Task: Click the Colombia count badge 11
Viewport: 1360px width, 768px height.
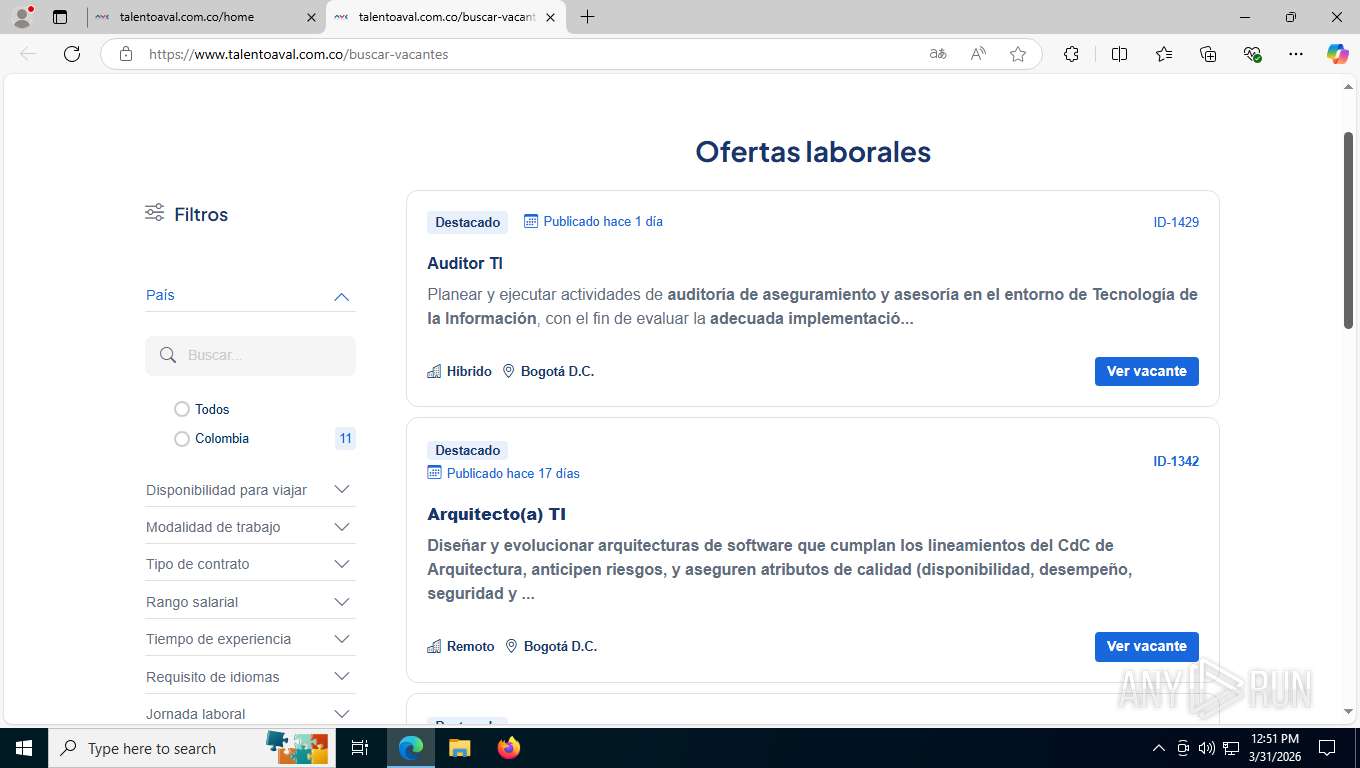Action: click(x=345, y=438)
